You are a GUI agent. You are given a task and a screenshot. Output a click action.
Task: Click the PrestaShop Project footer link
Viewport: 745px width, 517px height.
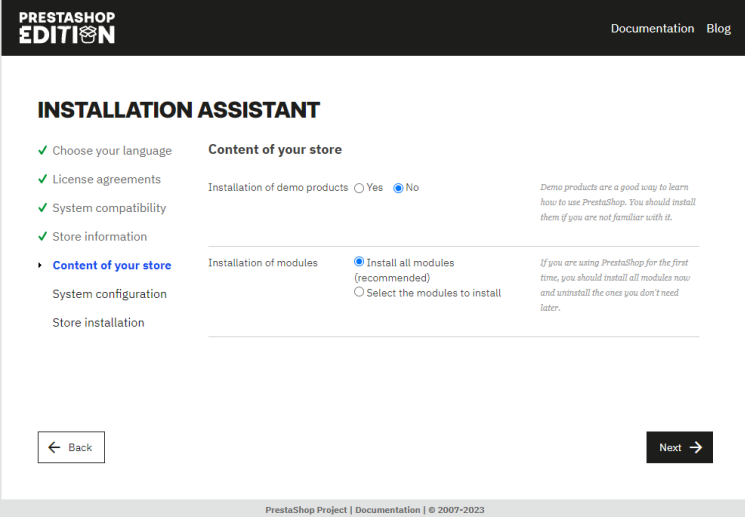point(306,510)
